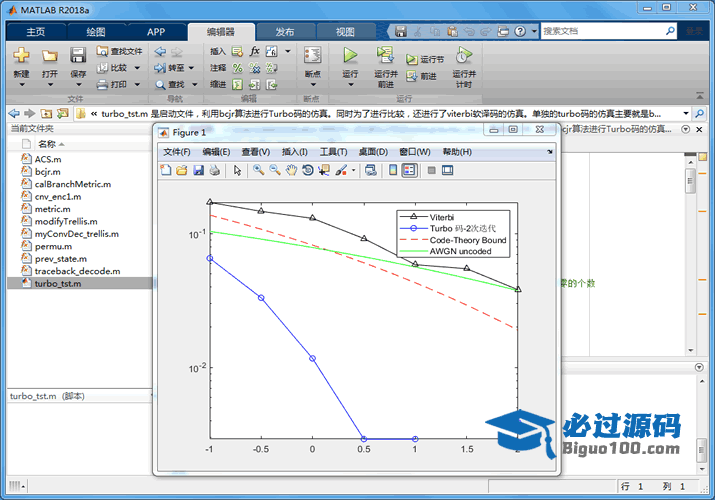Toggle Insert Colorbar in Figure toolbar

(393, 170)
